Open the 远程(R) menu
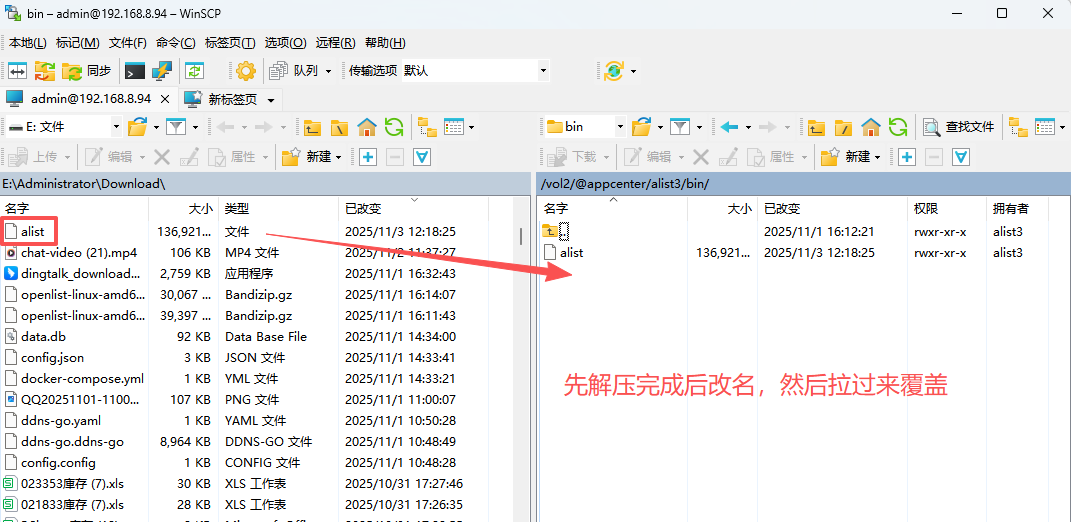The height and width of the screenshot is (522, 1071). (x=335, y=42)
